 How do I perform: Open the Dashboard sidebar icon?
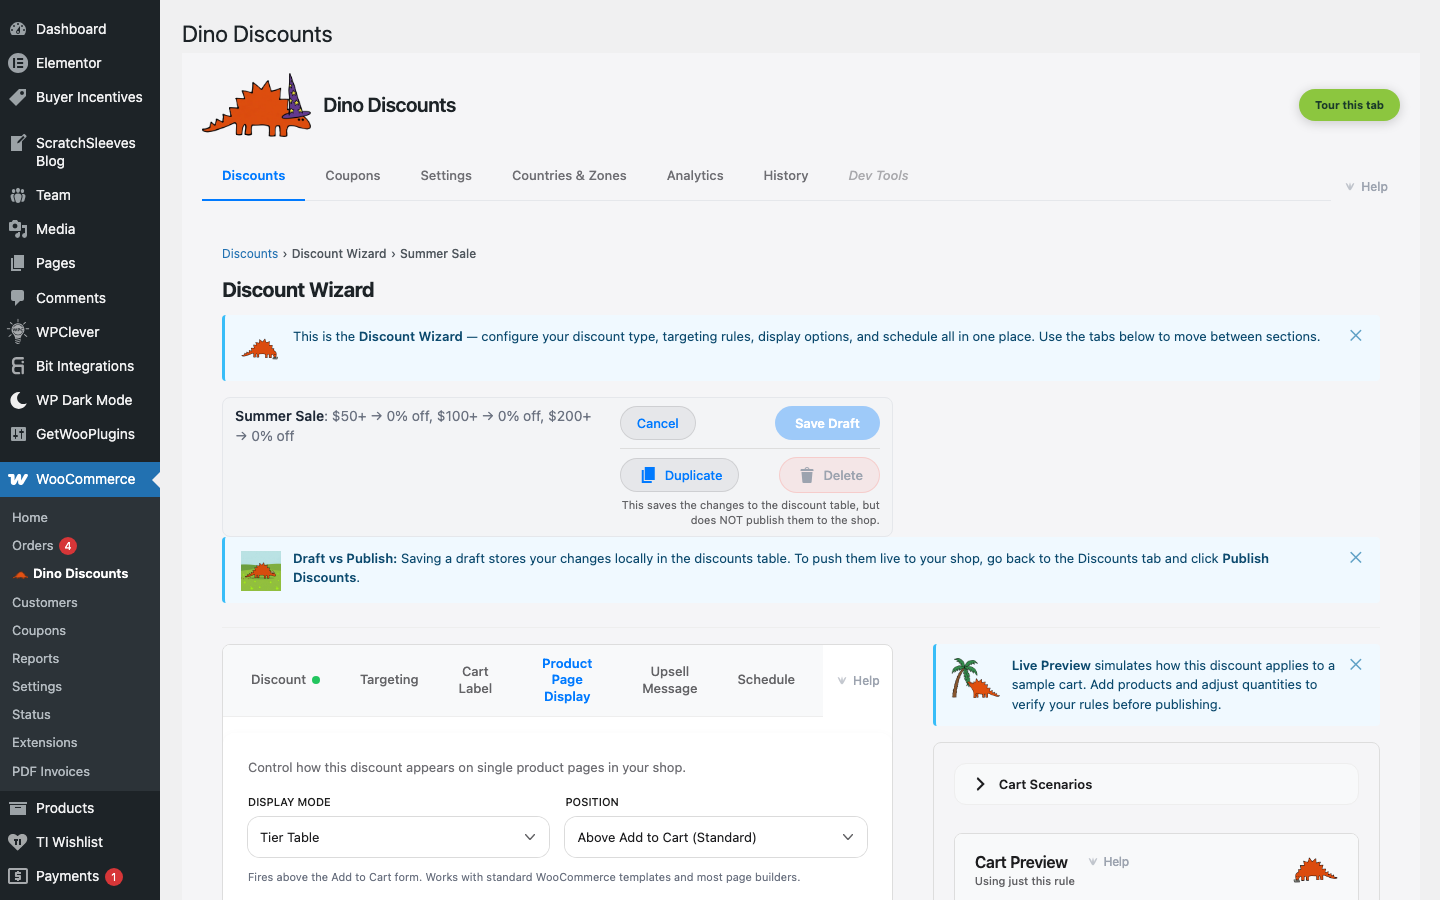pyautogui.click(x=18, y=29)
